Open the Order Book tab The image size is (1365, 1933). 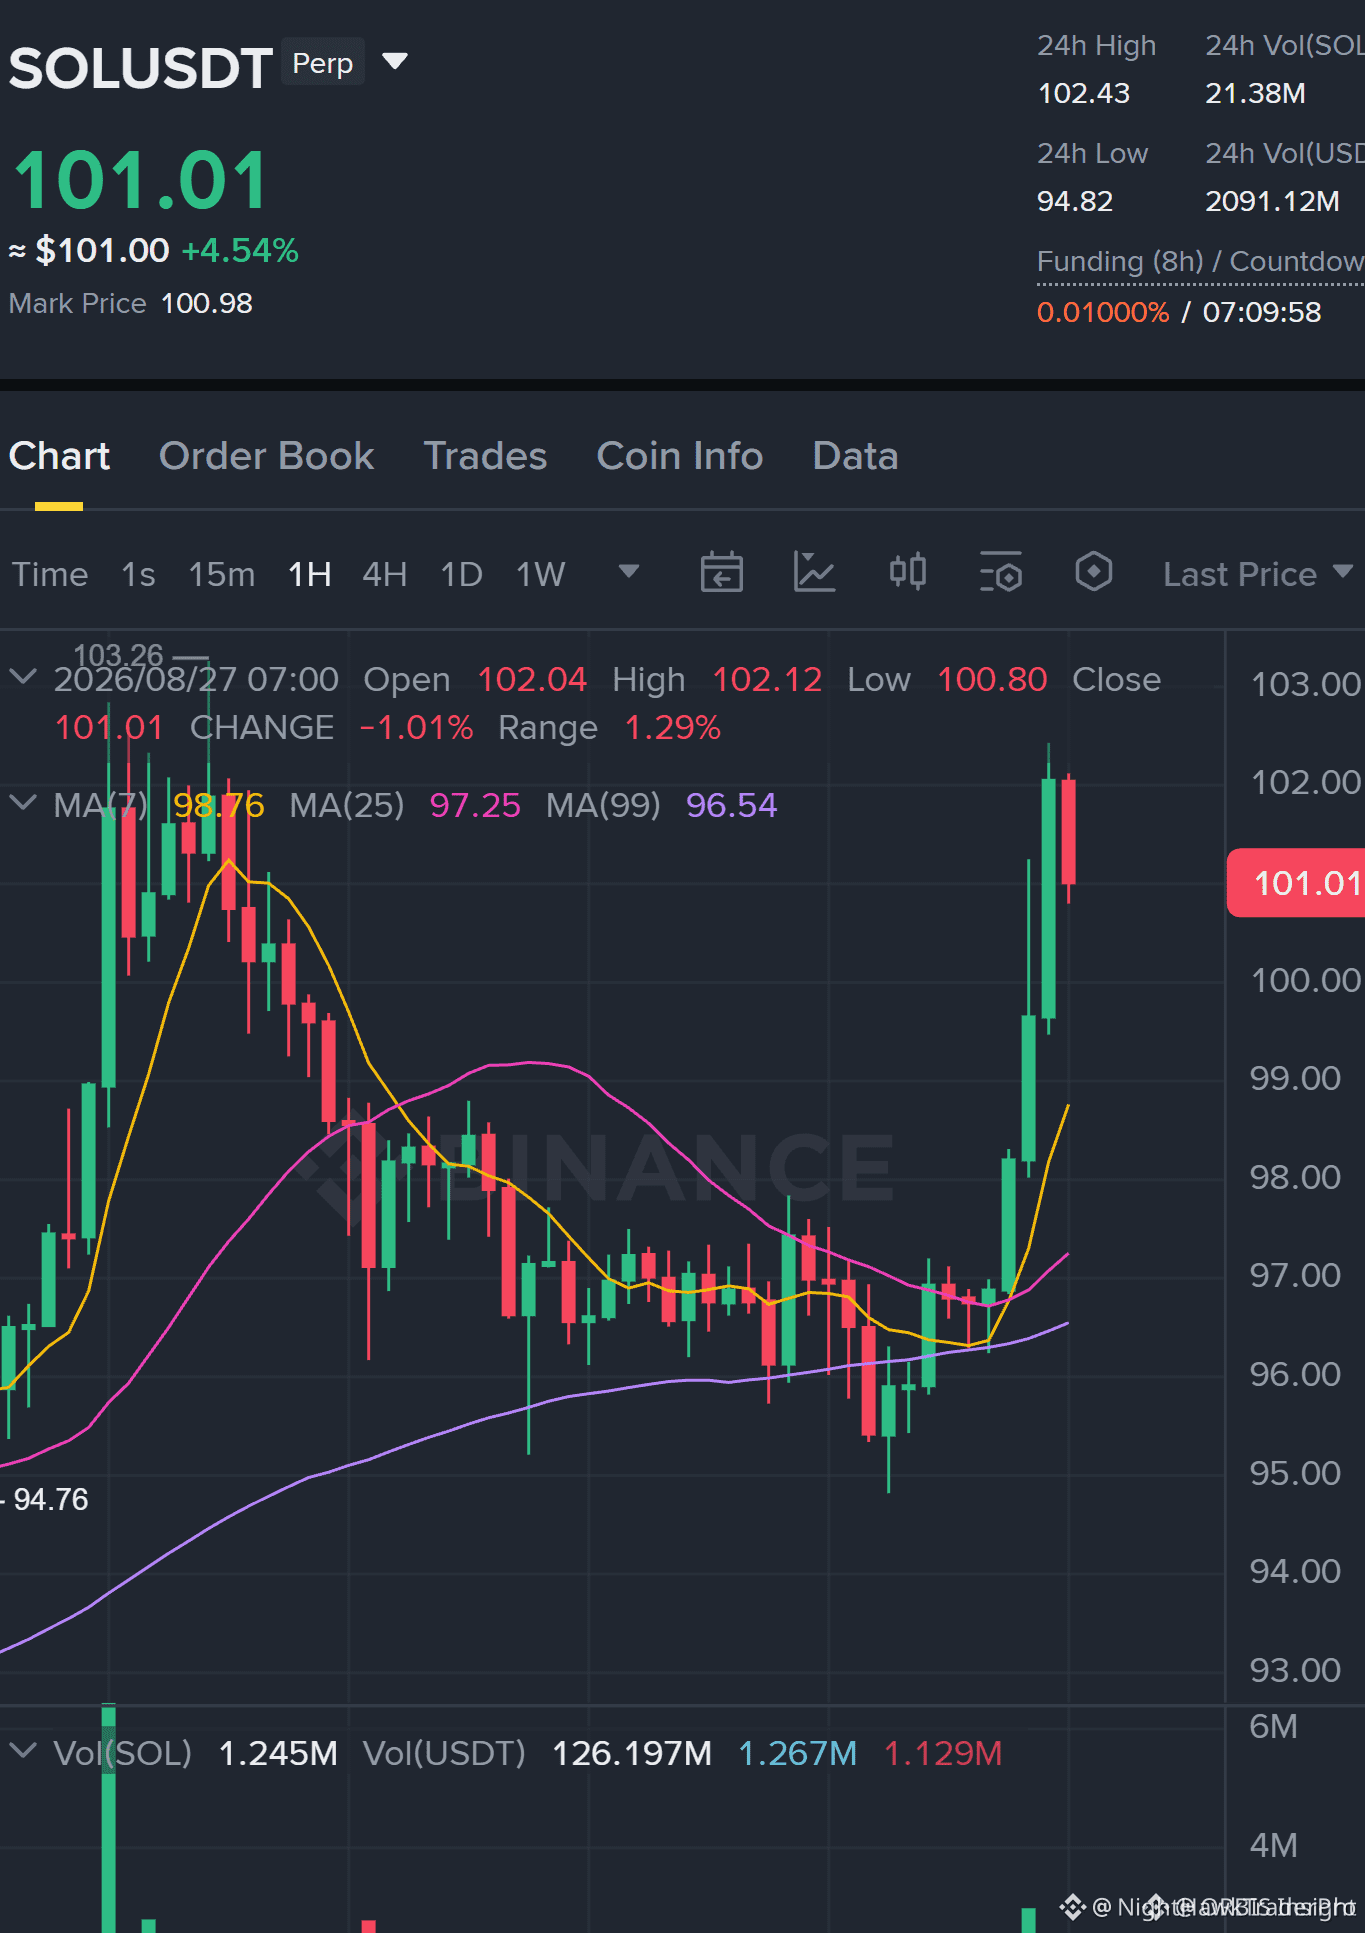coord(266,456)
